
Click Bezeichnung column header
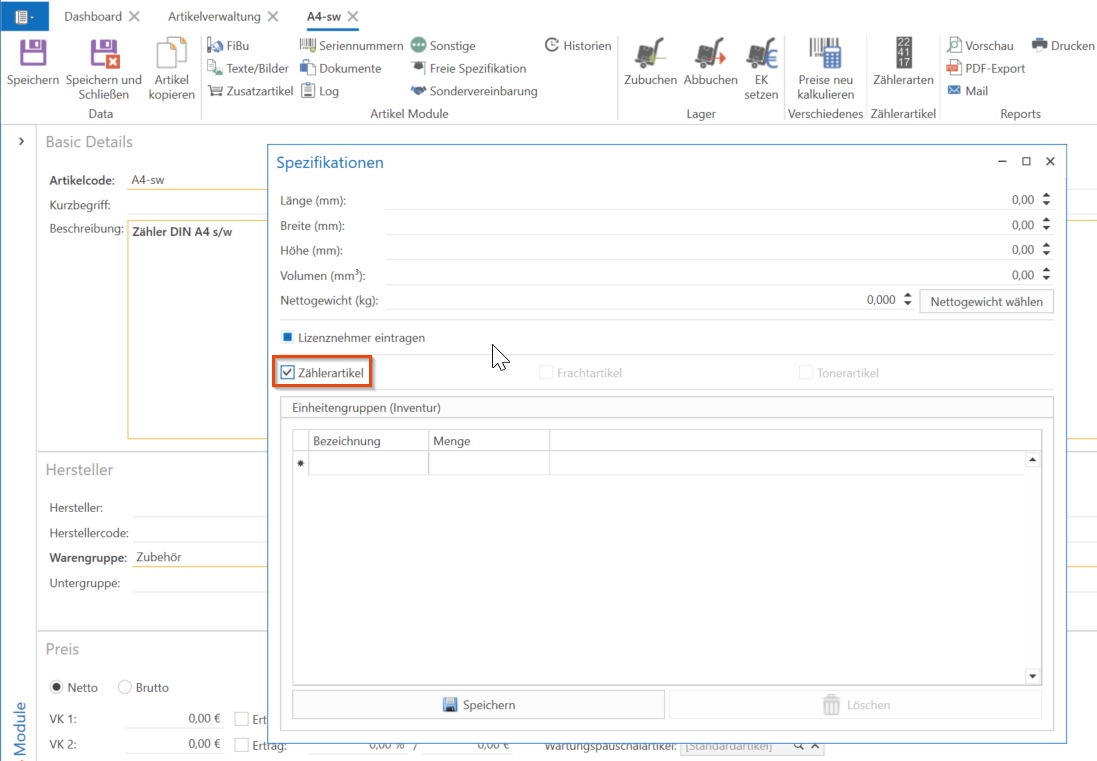[x=369, y=441]
